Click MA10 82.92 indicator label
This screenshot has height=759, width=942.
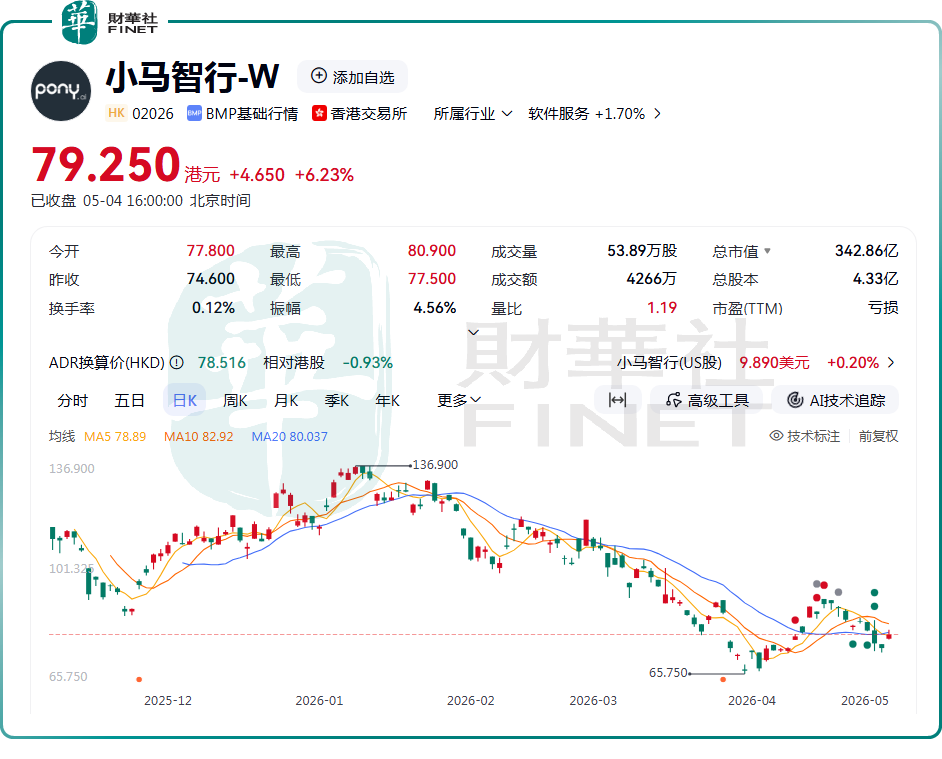click(x=198, y=436)
